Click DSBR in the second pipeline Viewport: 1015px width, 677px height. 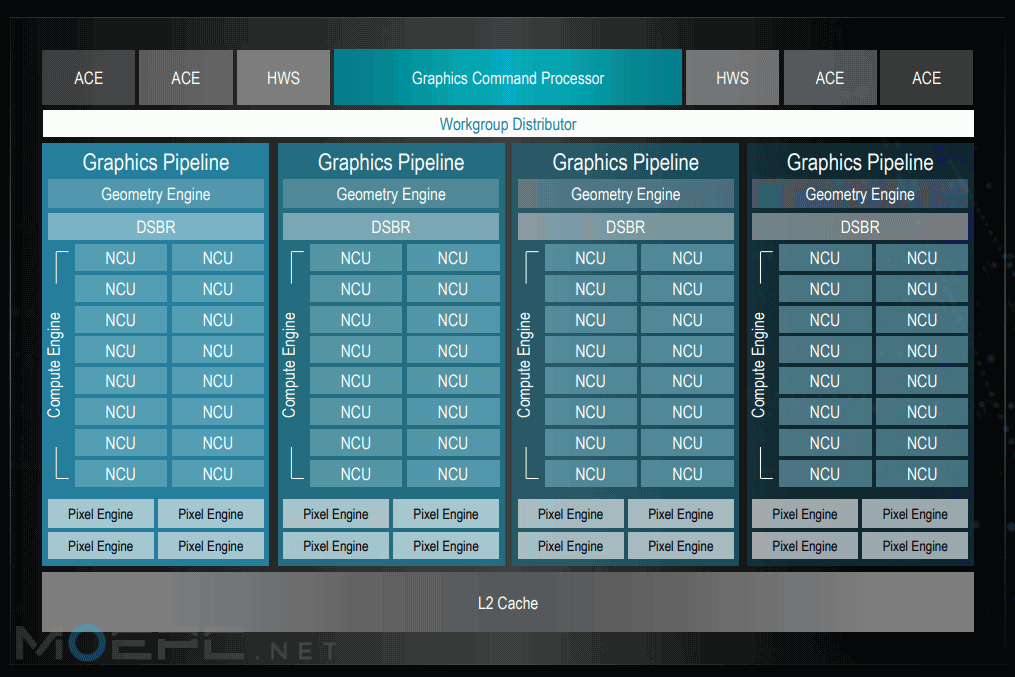click(x=391, y=227)
